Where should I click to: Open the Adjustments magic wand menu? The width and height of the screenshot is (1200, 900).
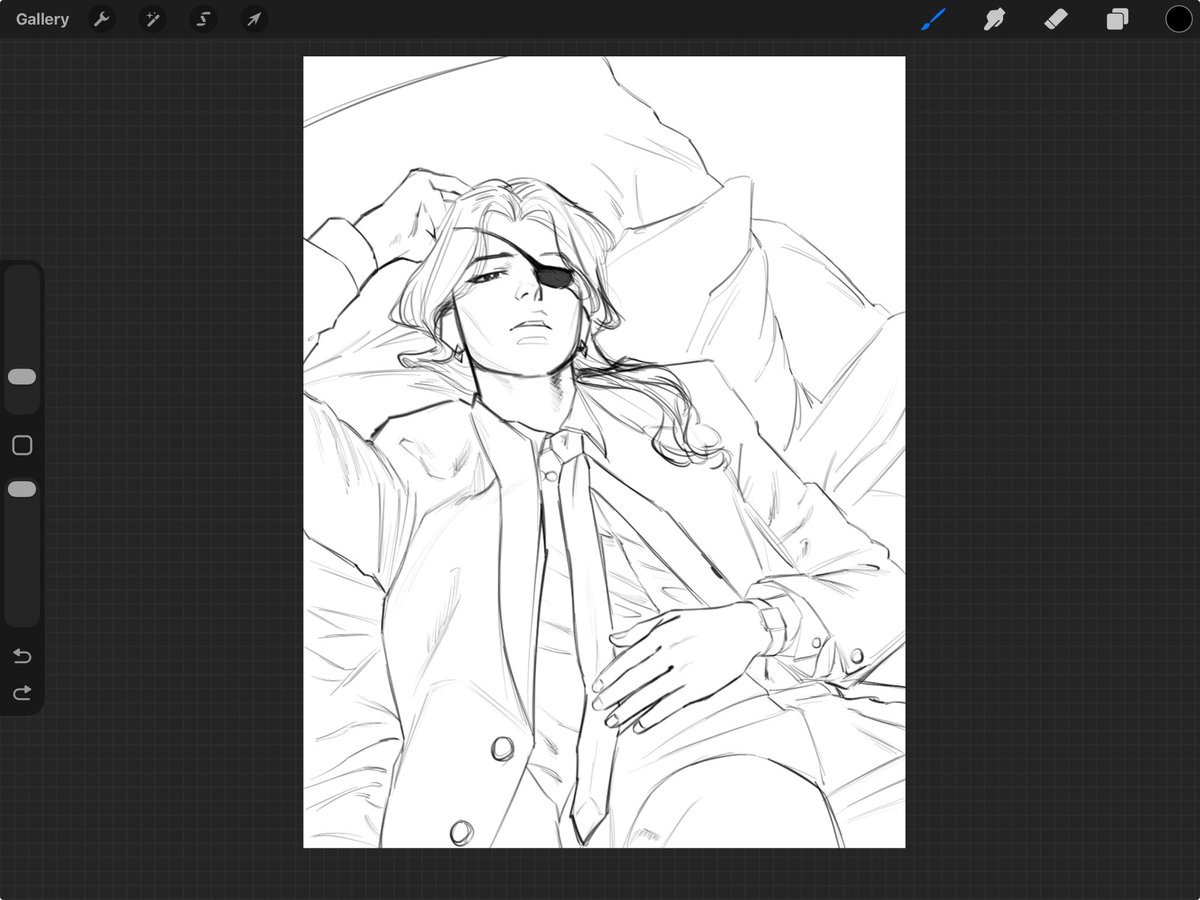pos(152,19)
